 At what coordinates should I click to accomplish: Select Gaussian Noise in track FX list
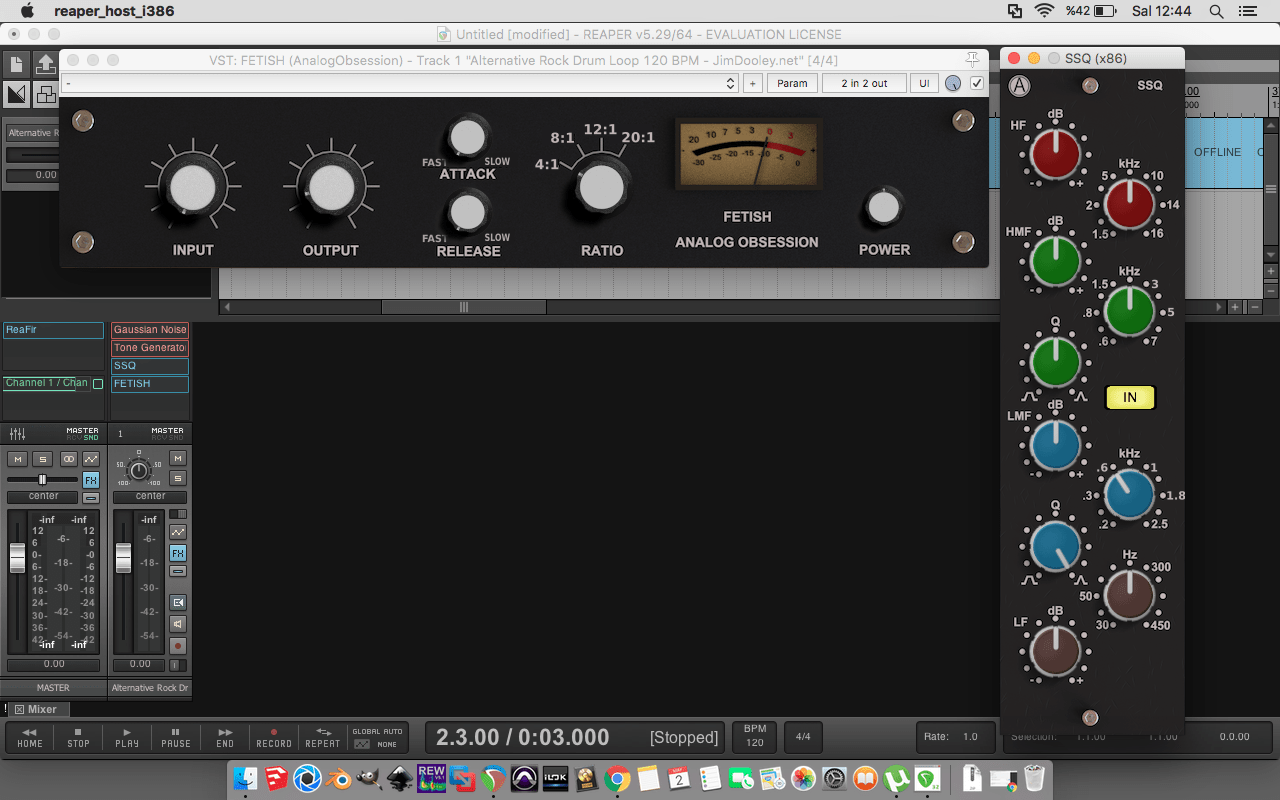click(150, 330)
